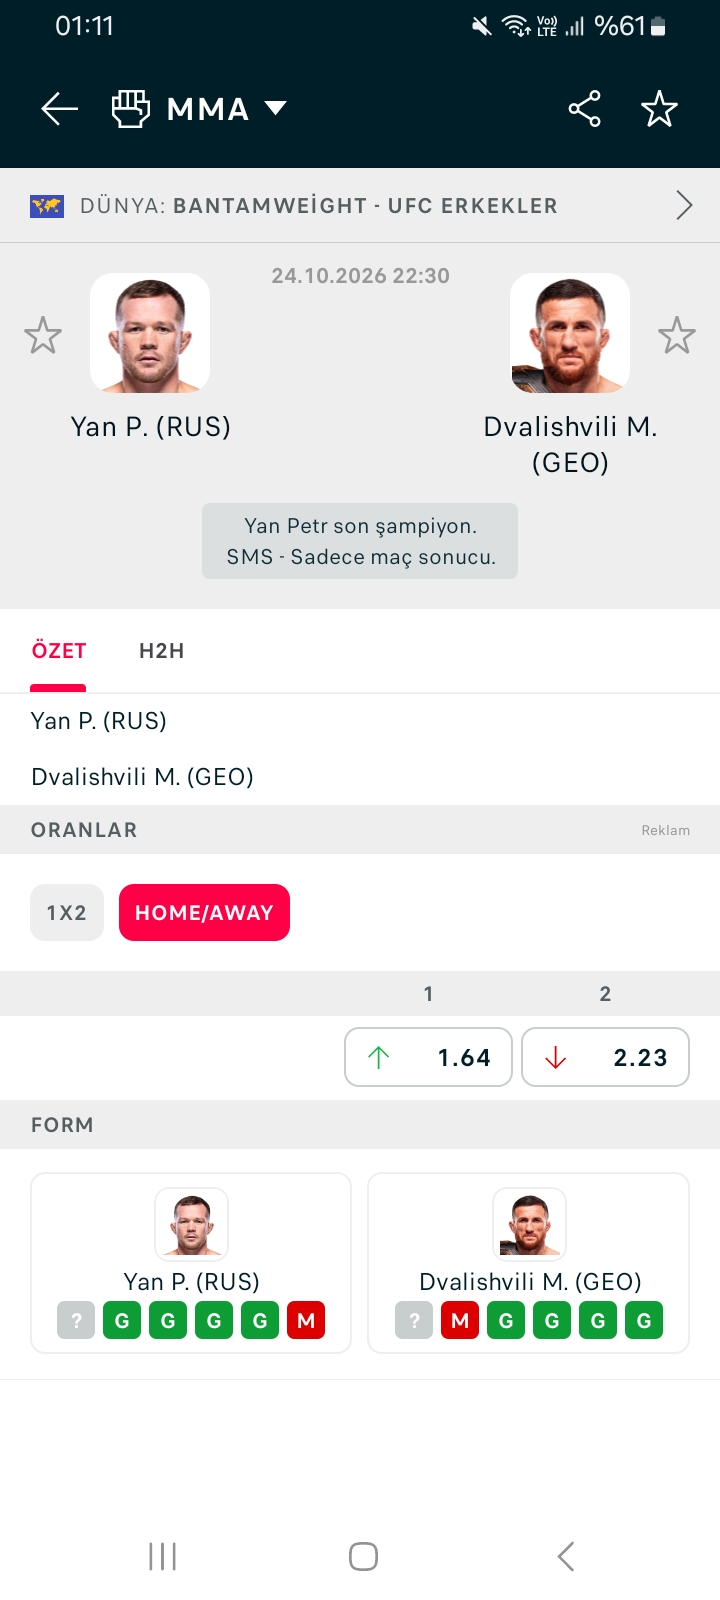Favorite Yan P. with the star toggle
The width and height of the screenshot is (720, 1600).
pyautogui.click(x=43, y=335)
